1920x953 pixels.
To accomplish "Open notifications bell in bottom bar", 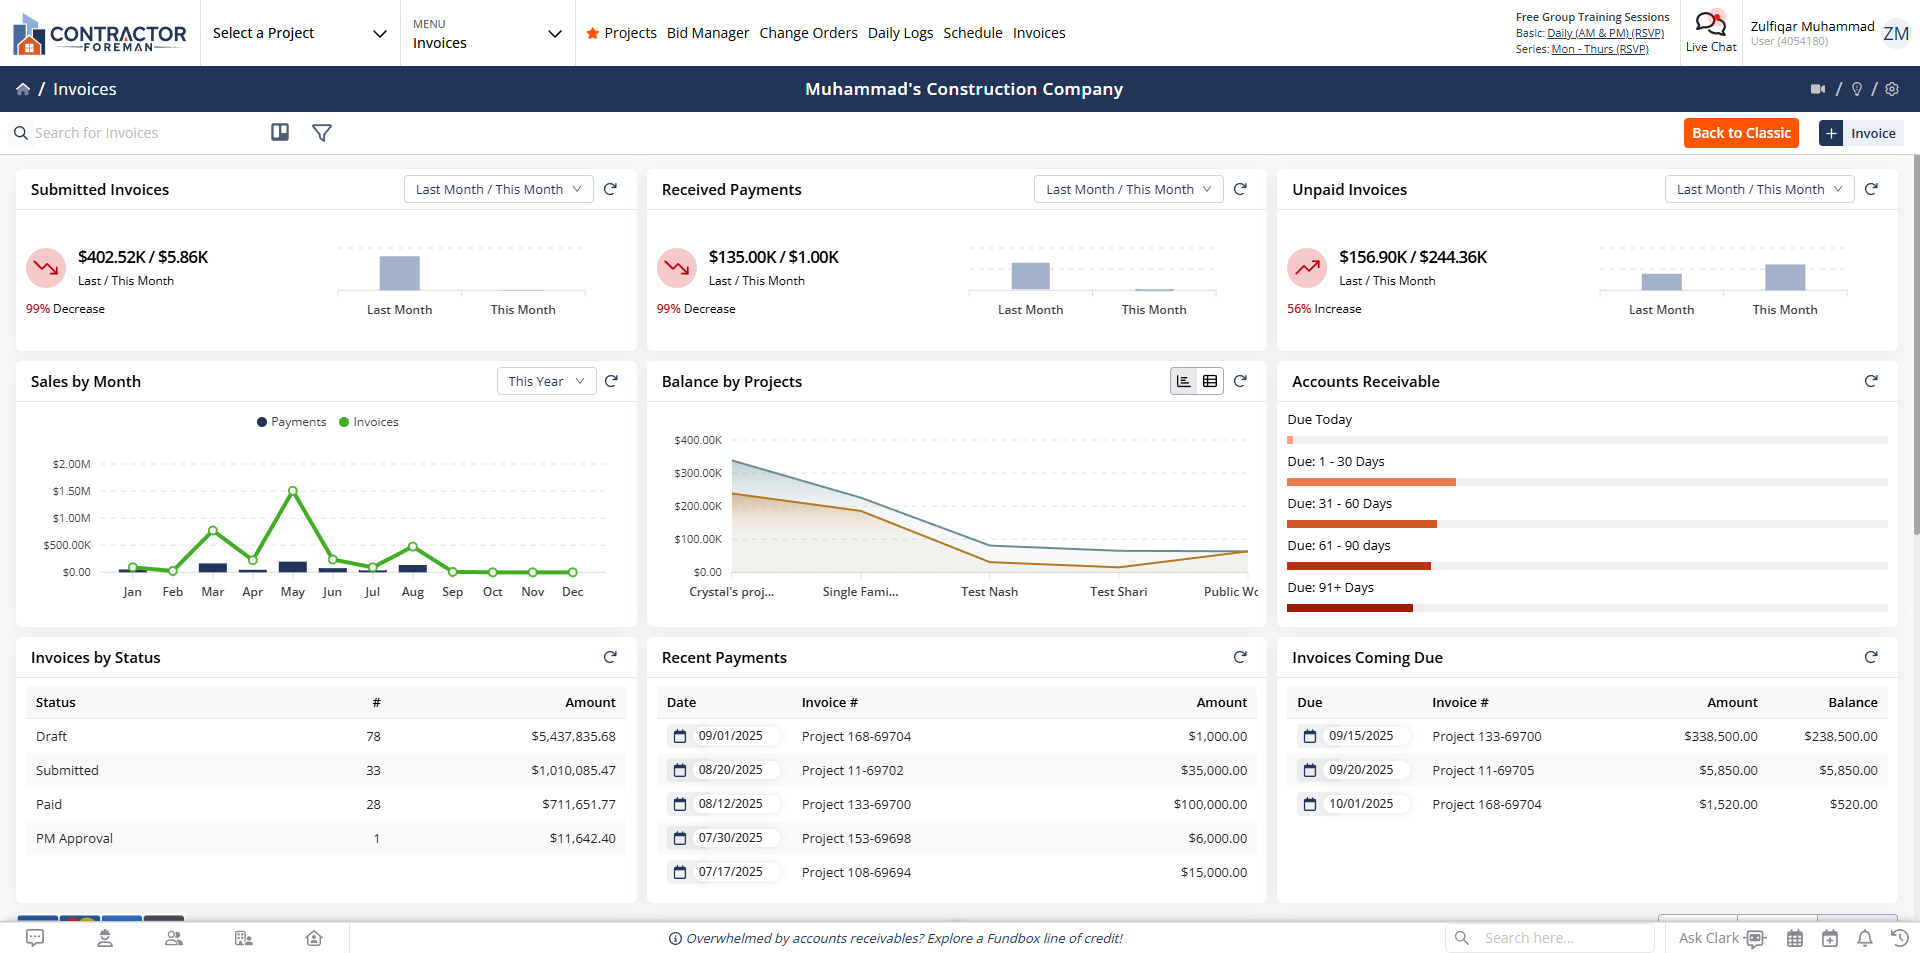I will point(1865,938).
